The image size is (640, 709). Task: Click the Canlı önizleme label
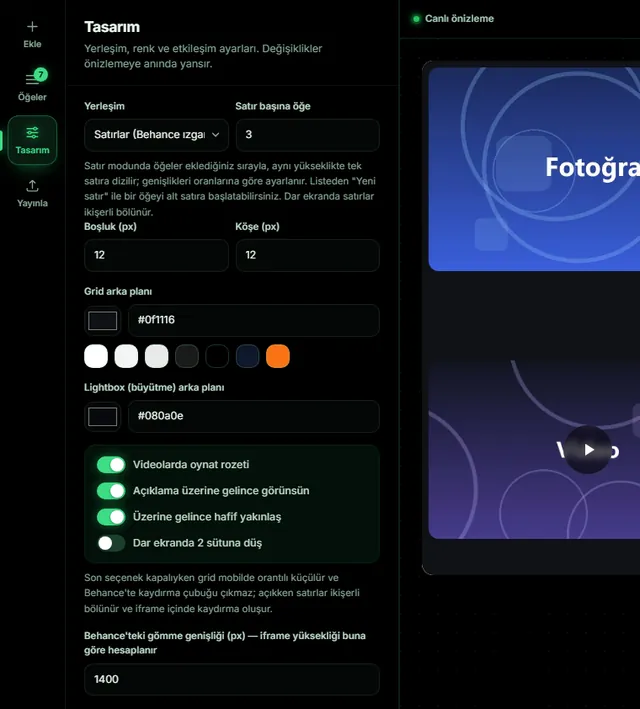point(459,19)
